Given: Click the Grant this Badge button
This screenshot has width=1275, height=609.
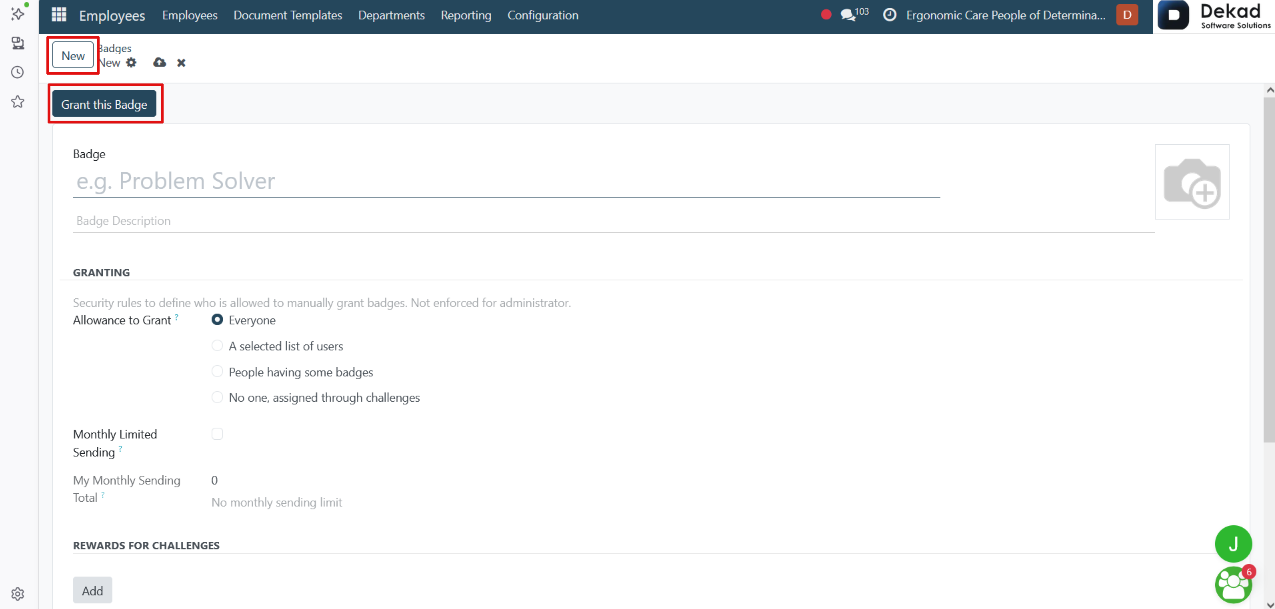Looking at the screenshot, I should click(x=104, y=104).
